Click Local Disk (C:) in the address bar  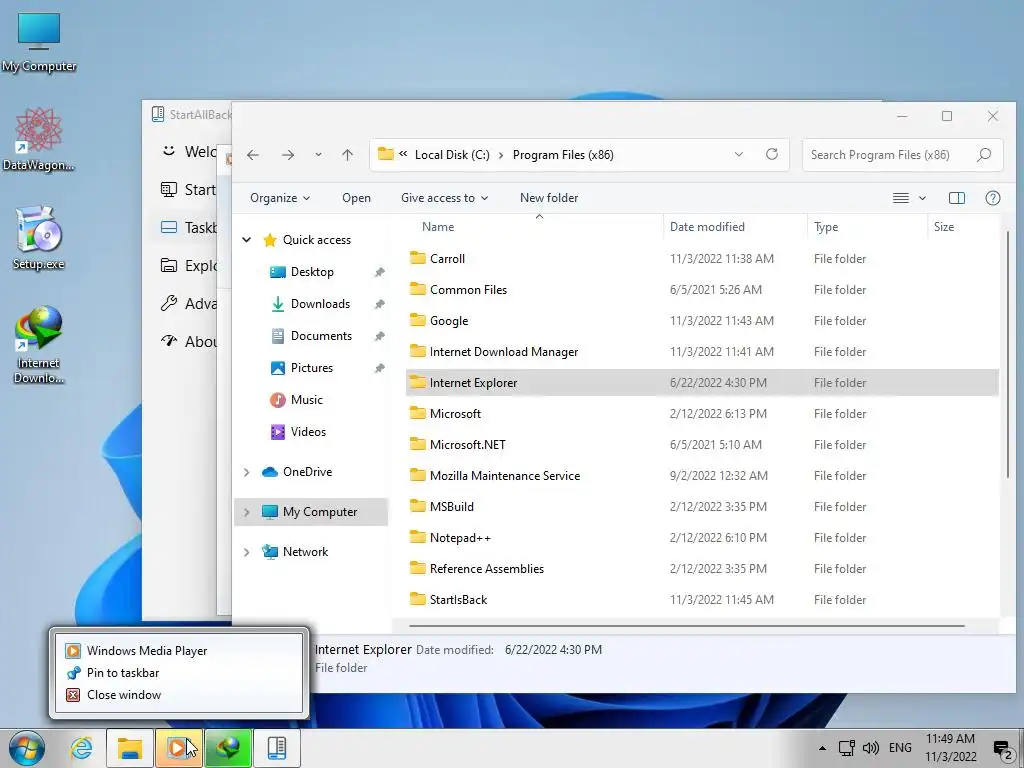(452, 155)
